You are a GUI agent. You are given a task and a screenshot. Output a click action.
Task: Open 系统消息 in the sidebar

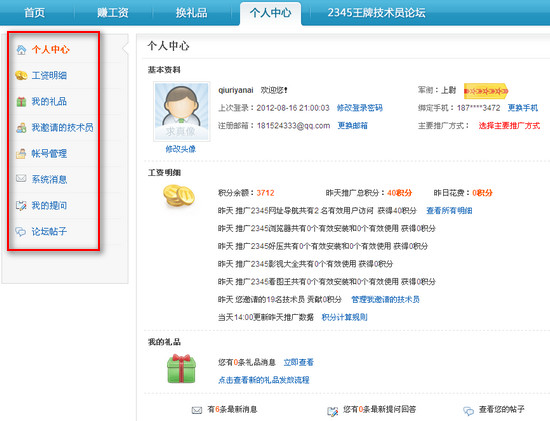point(49,180)
